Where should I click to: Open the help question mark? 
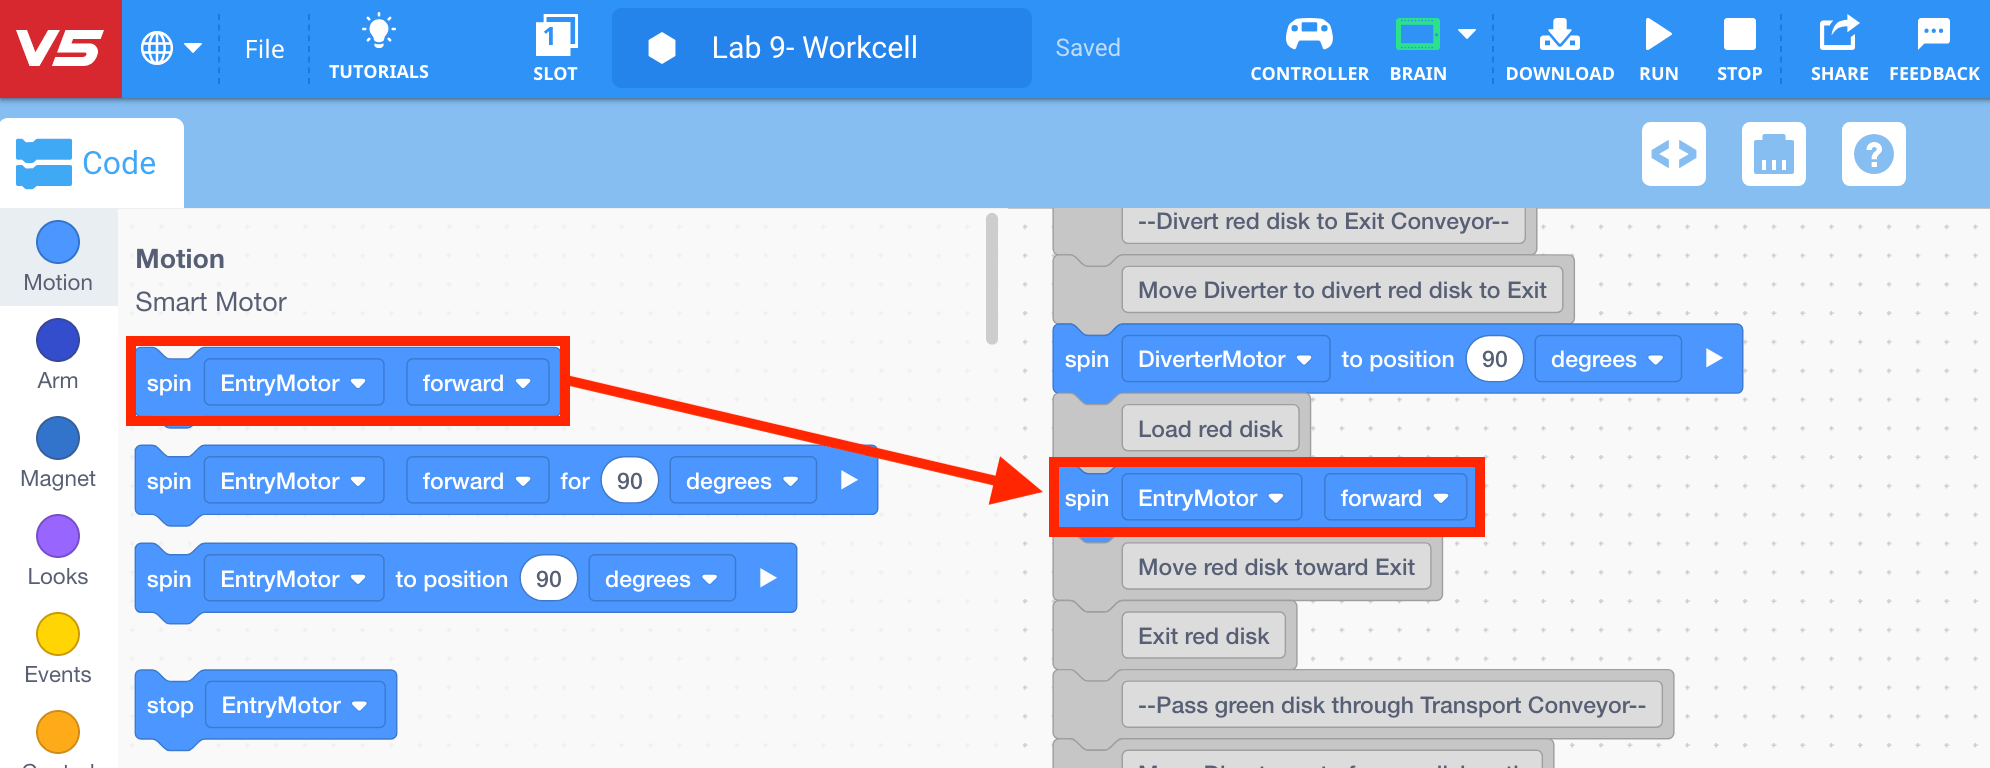(1874, 154)
